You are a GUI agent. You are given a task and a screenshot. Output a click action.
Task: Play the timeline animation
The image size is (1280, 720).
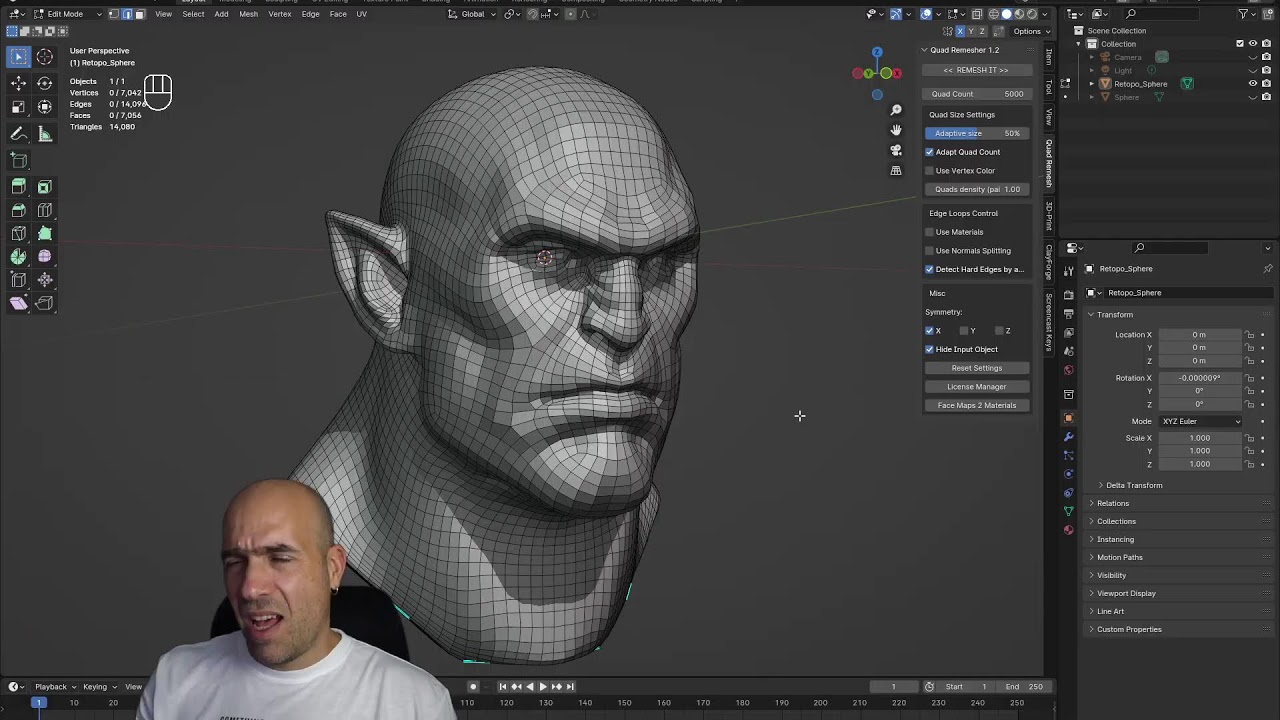543,687
